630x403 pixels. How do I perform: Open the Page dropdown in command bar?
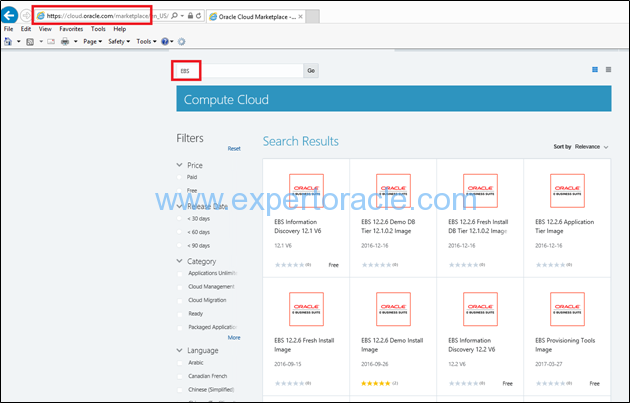click(x=92, y=41)
